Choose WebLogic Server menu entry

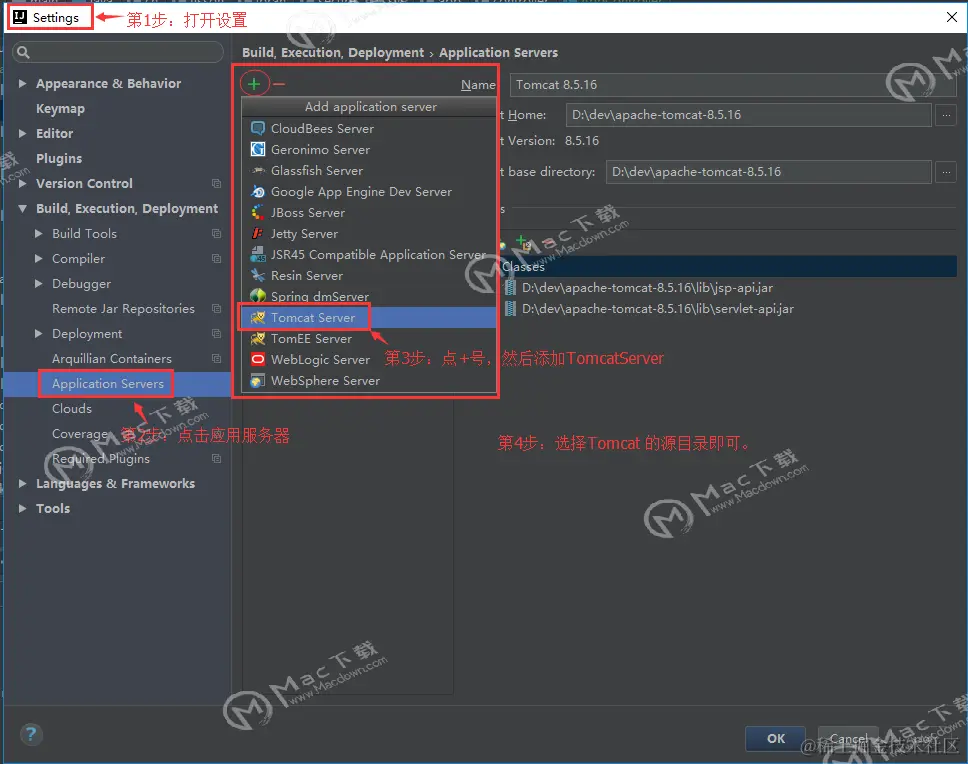(369, 359)
